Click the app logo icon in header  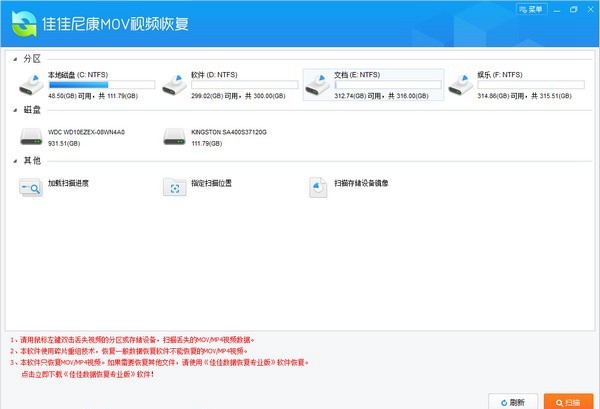(24, 24)
